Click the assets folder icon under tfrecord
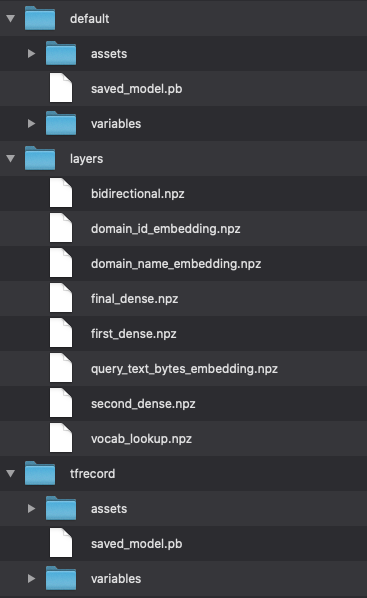 [61, 508]
